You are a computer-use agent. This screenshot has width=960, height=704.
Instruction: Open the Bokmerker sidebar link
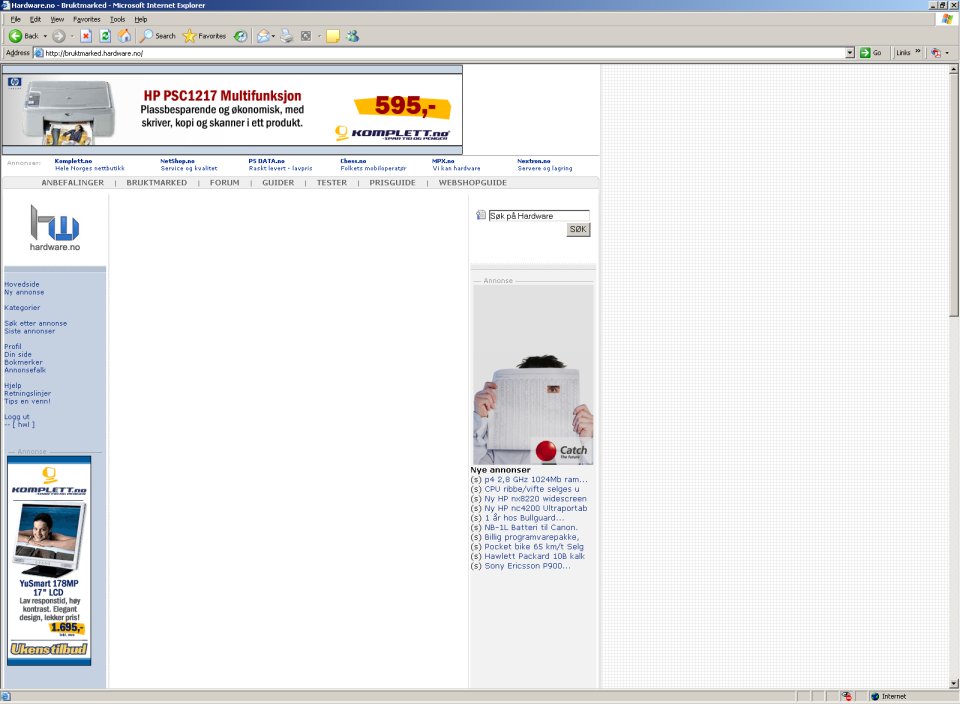coord(23,362)
